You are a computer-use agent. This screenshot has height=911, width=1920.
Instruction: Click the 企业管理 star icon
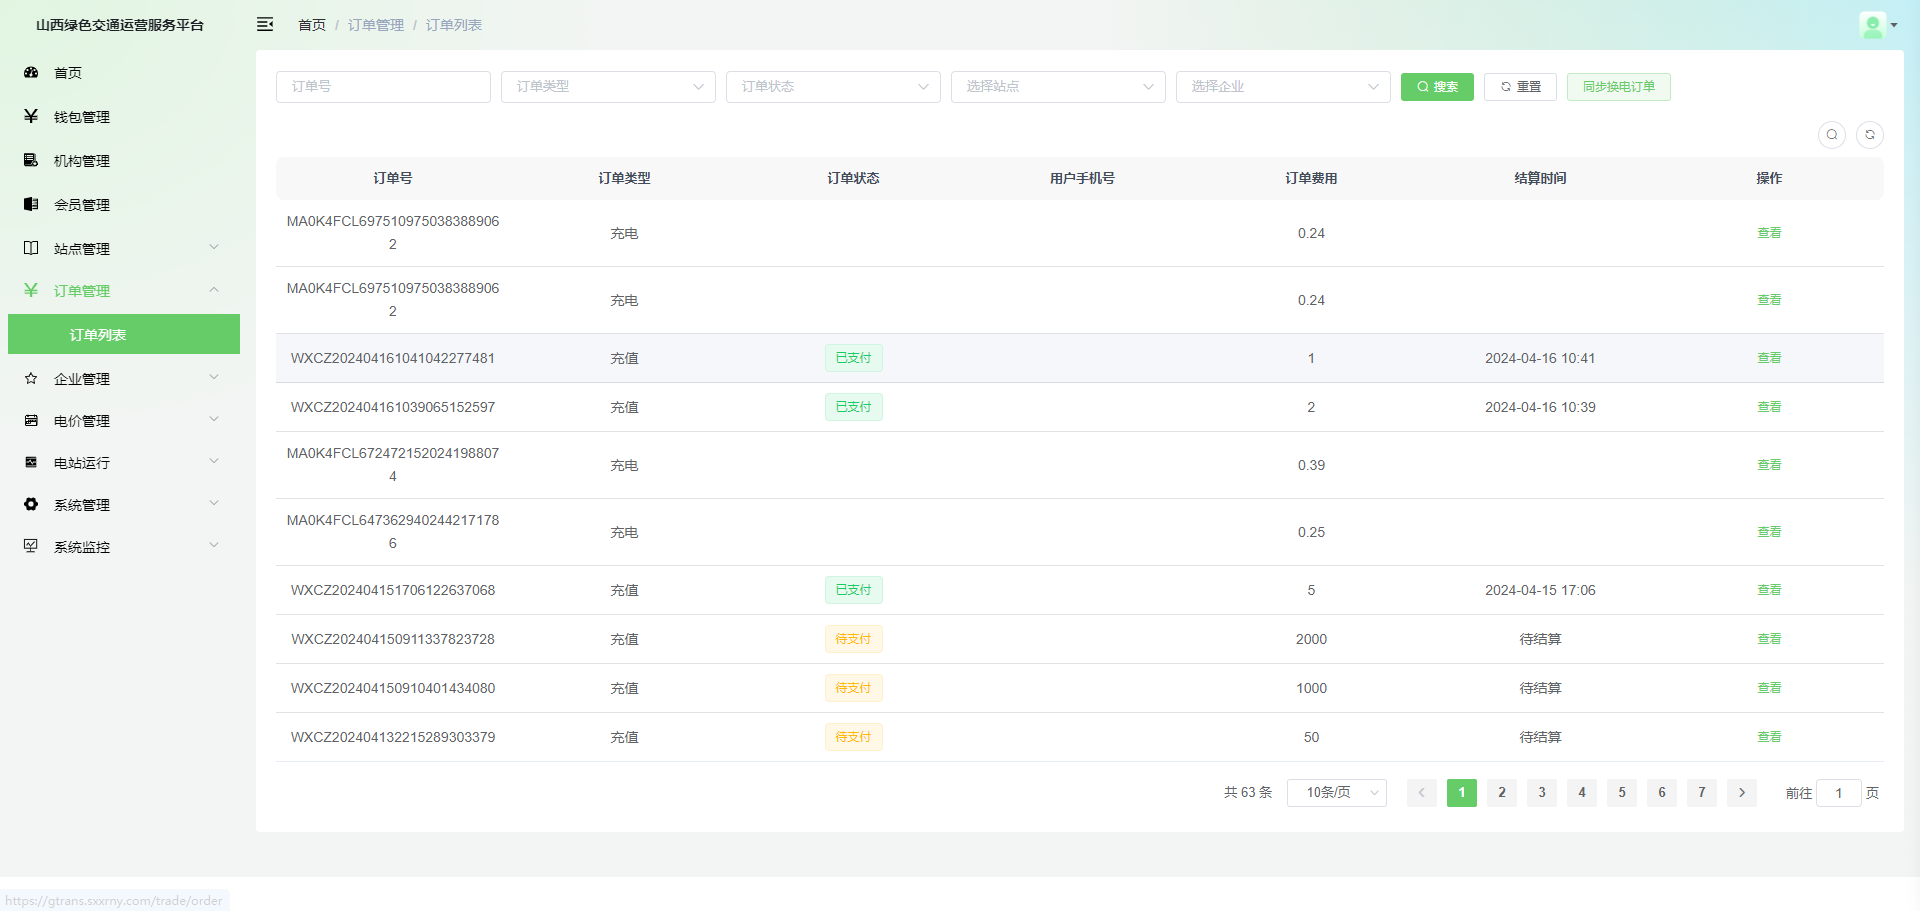pos(31,378)
